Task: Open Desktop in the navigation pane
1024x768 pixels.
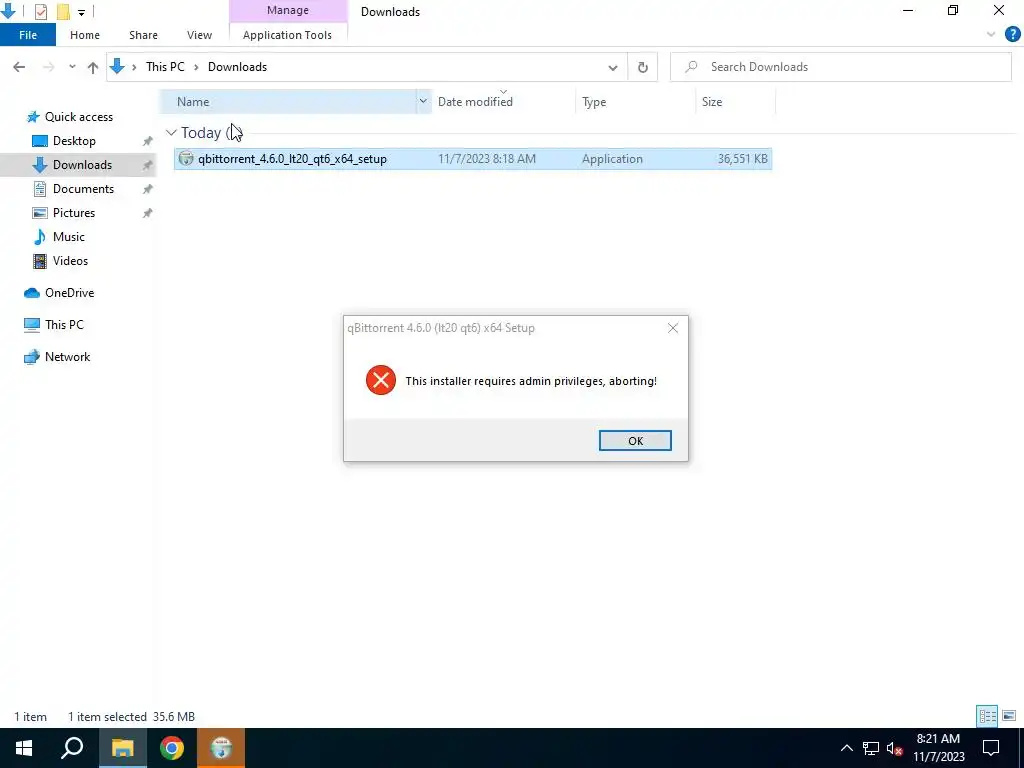Action: 74,140
